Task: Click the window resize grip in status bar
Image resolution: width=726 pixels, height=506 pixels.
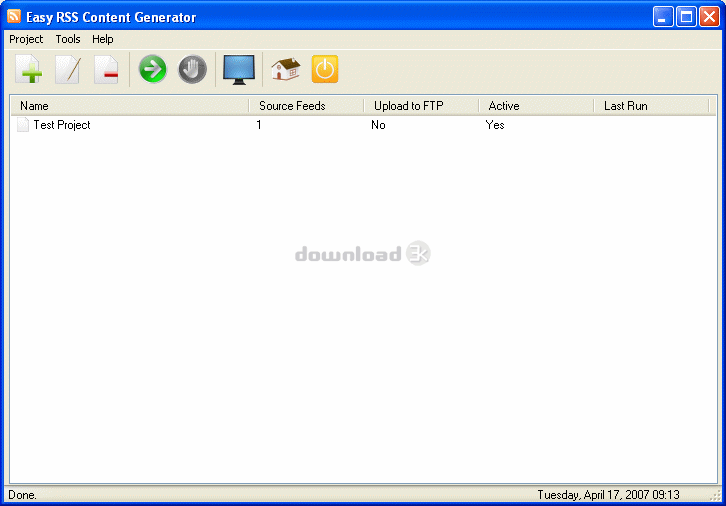Action: click(x=715, y=496)
